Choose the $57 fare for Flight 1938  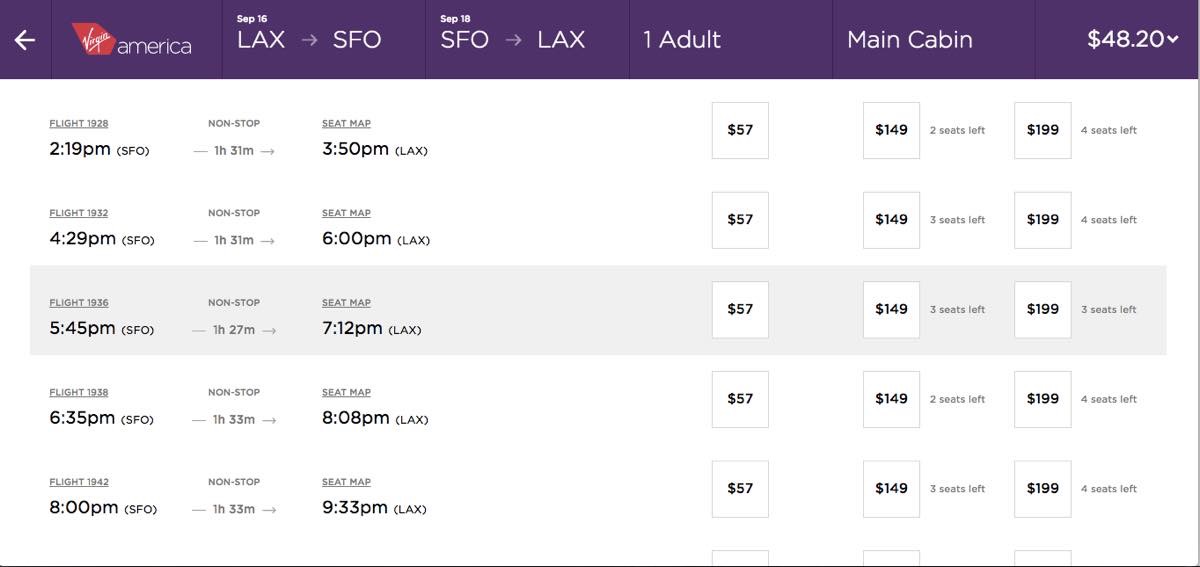[740, 399]
